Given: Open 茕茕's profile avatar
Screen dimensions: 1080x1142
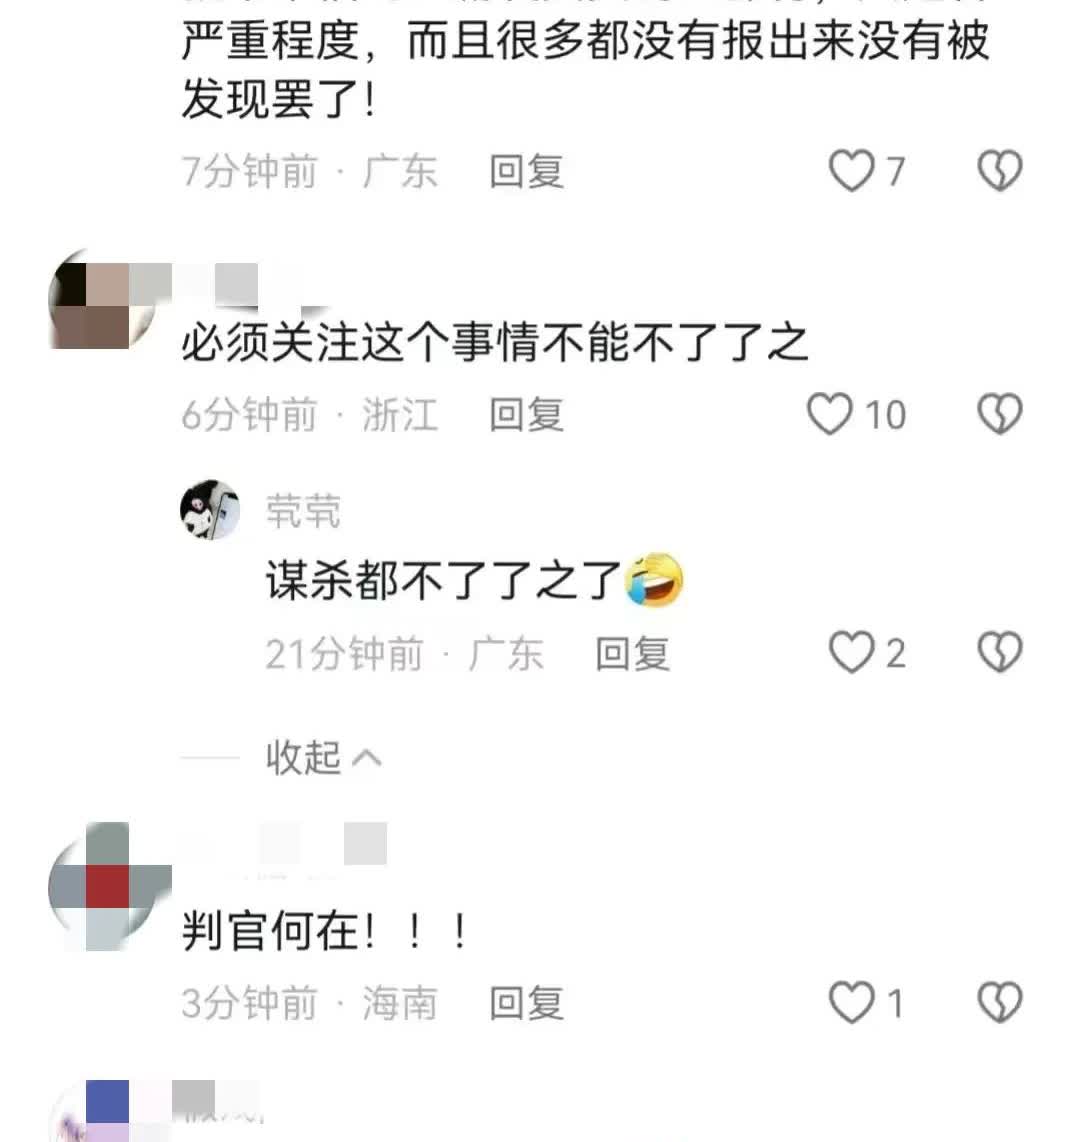Looking at the screenshot, I should (x=210, y=510).
